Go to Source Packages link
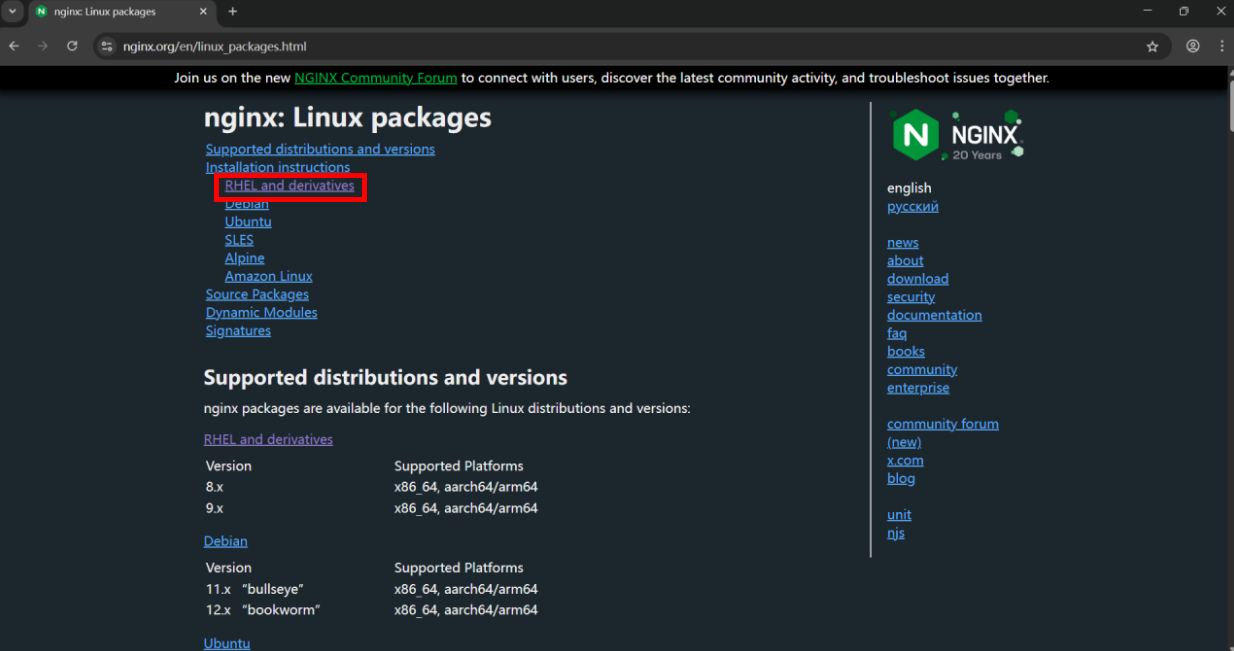The width and height of the screenshot is (1234, 651). [257, 294]
